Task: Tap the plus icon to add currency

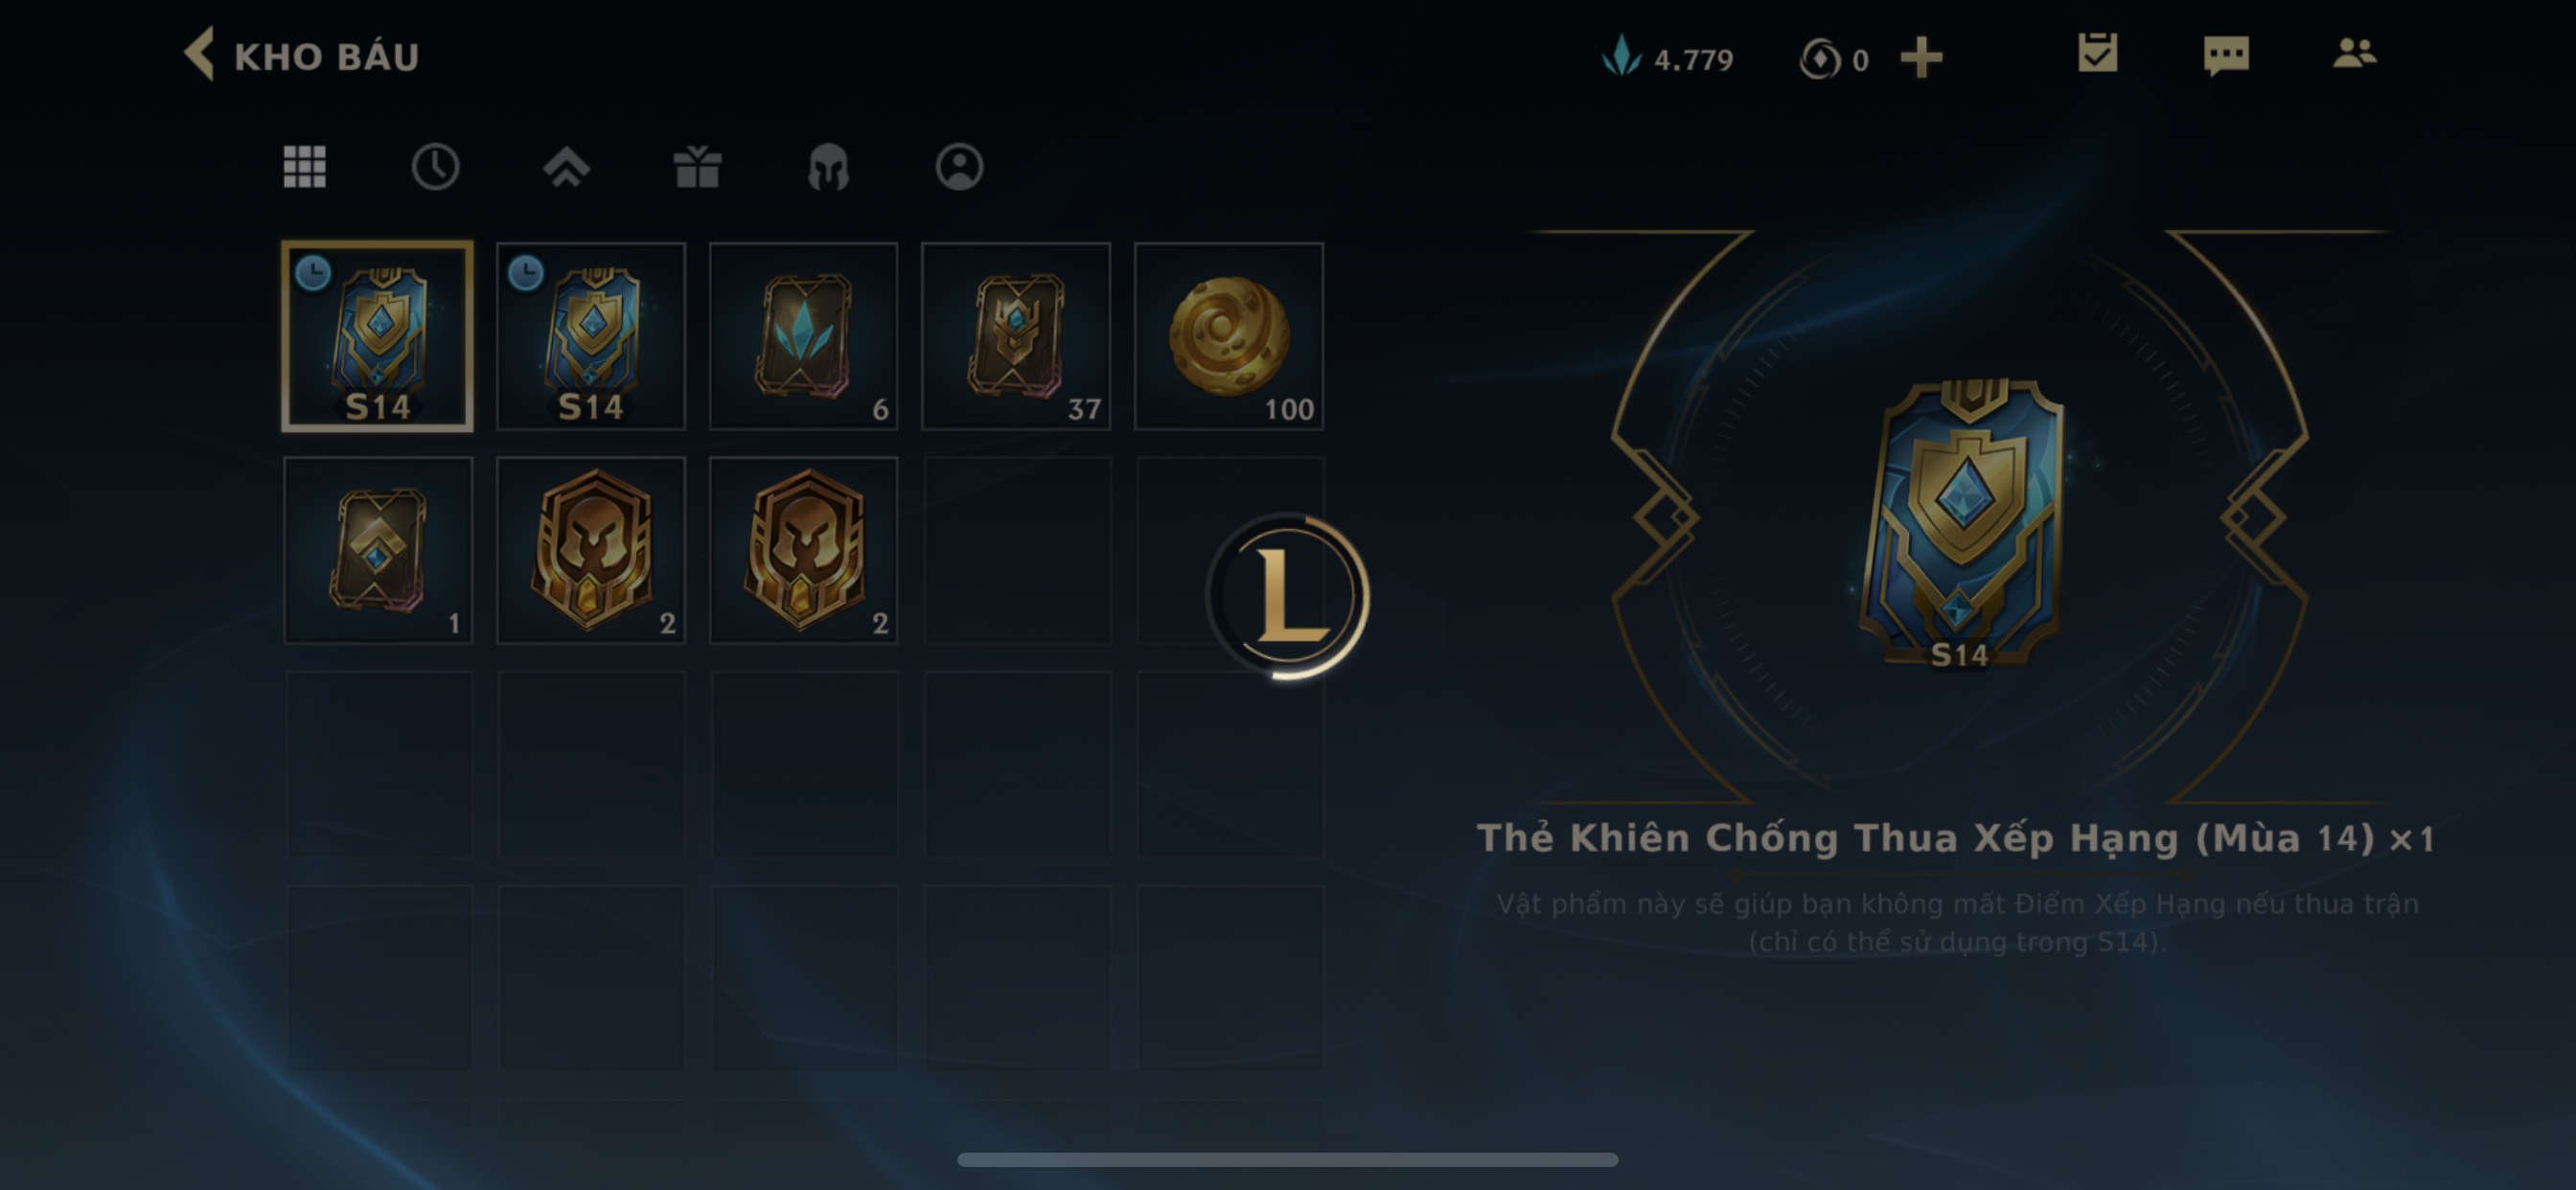Action: tap(1921, 58)
